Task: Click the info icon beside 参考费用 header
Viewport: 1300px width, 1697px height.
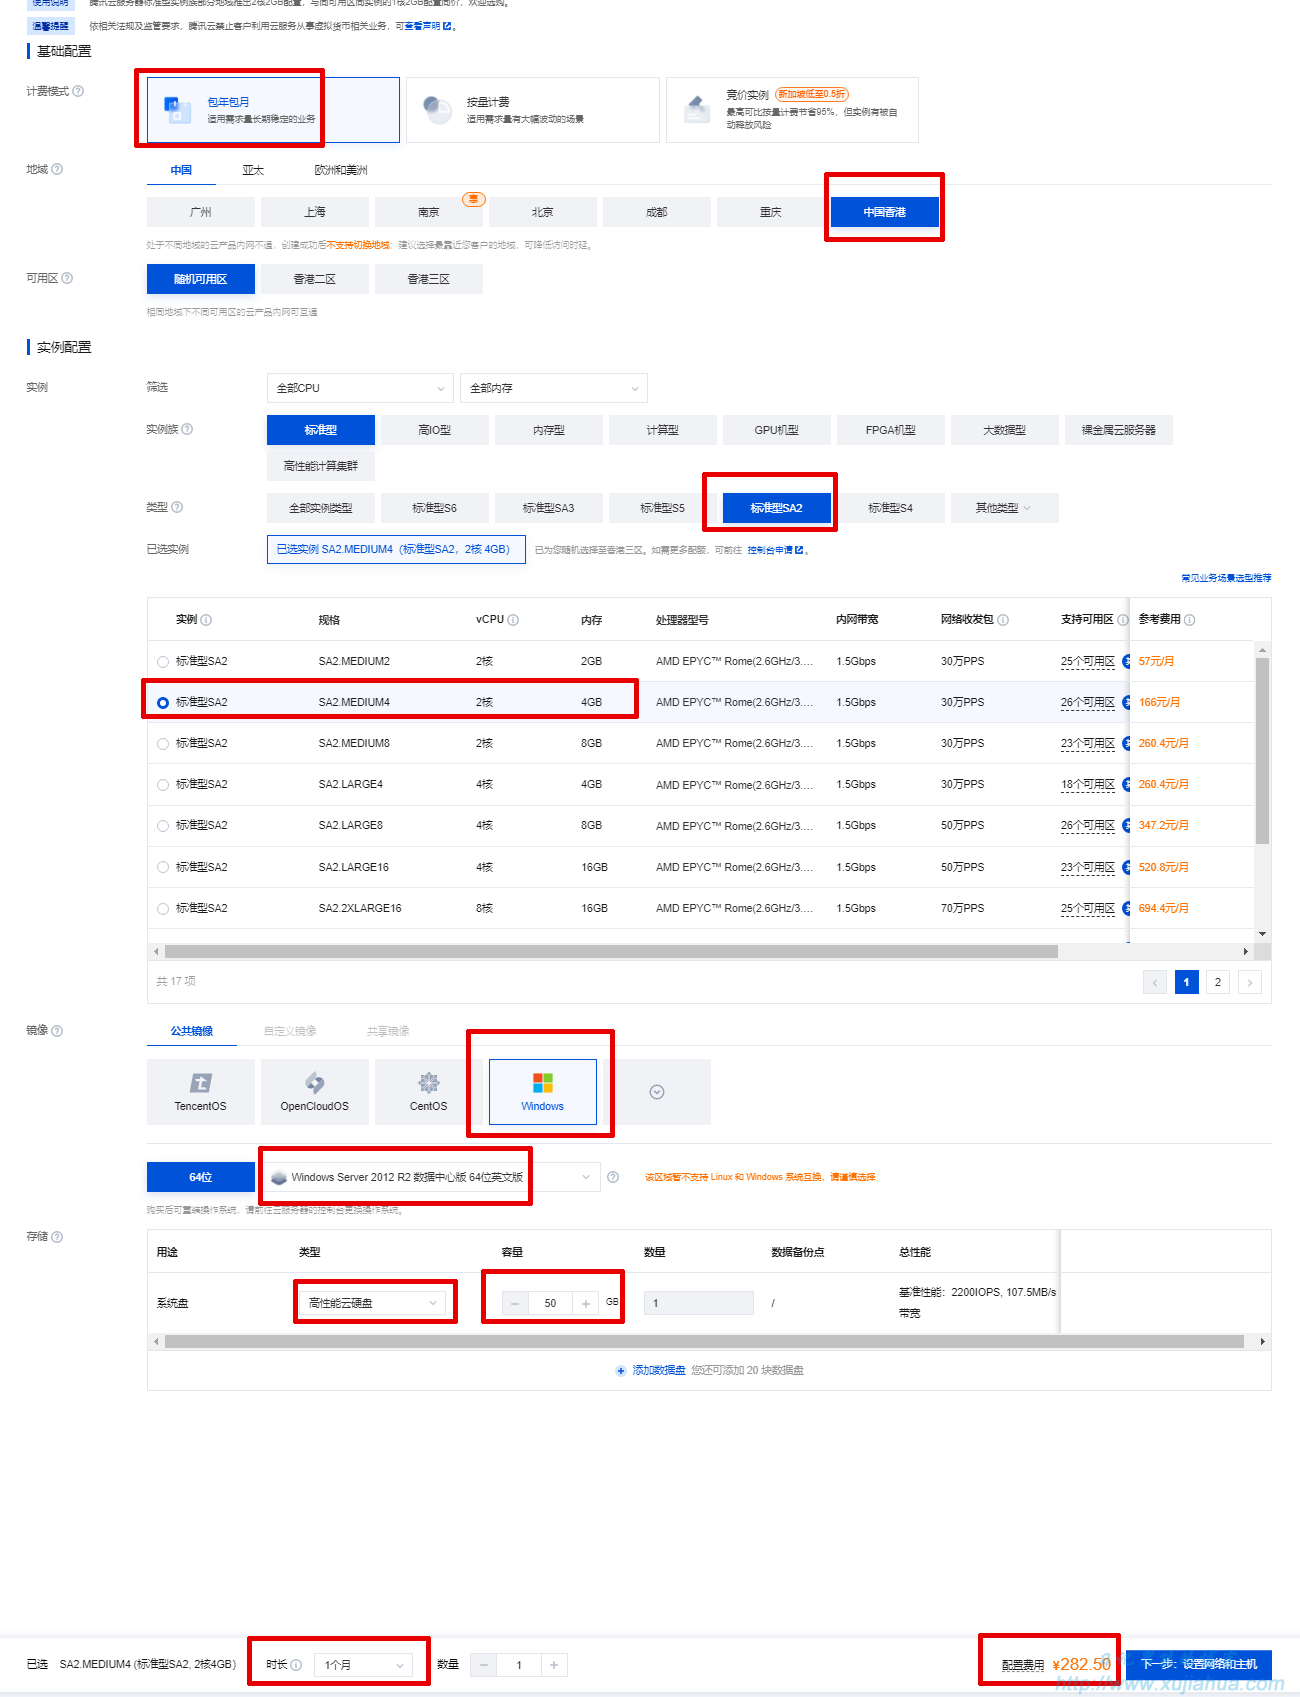Action: point(1190,620)
